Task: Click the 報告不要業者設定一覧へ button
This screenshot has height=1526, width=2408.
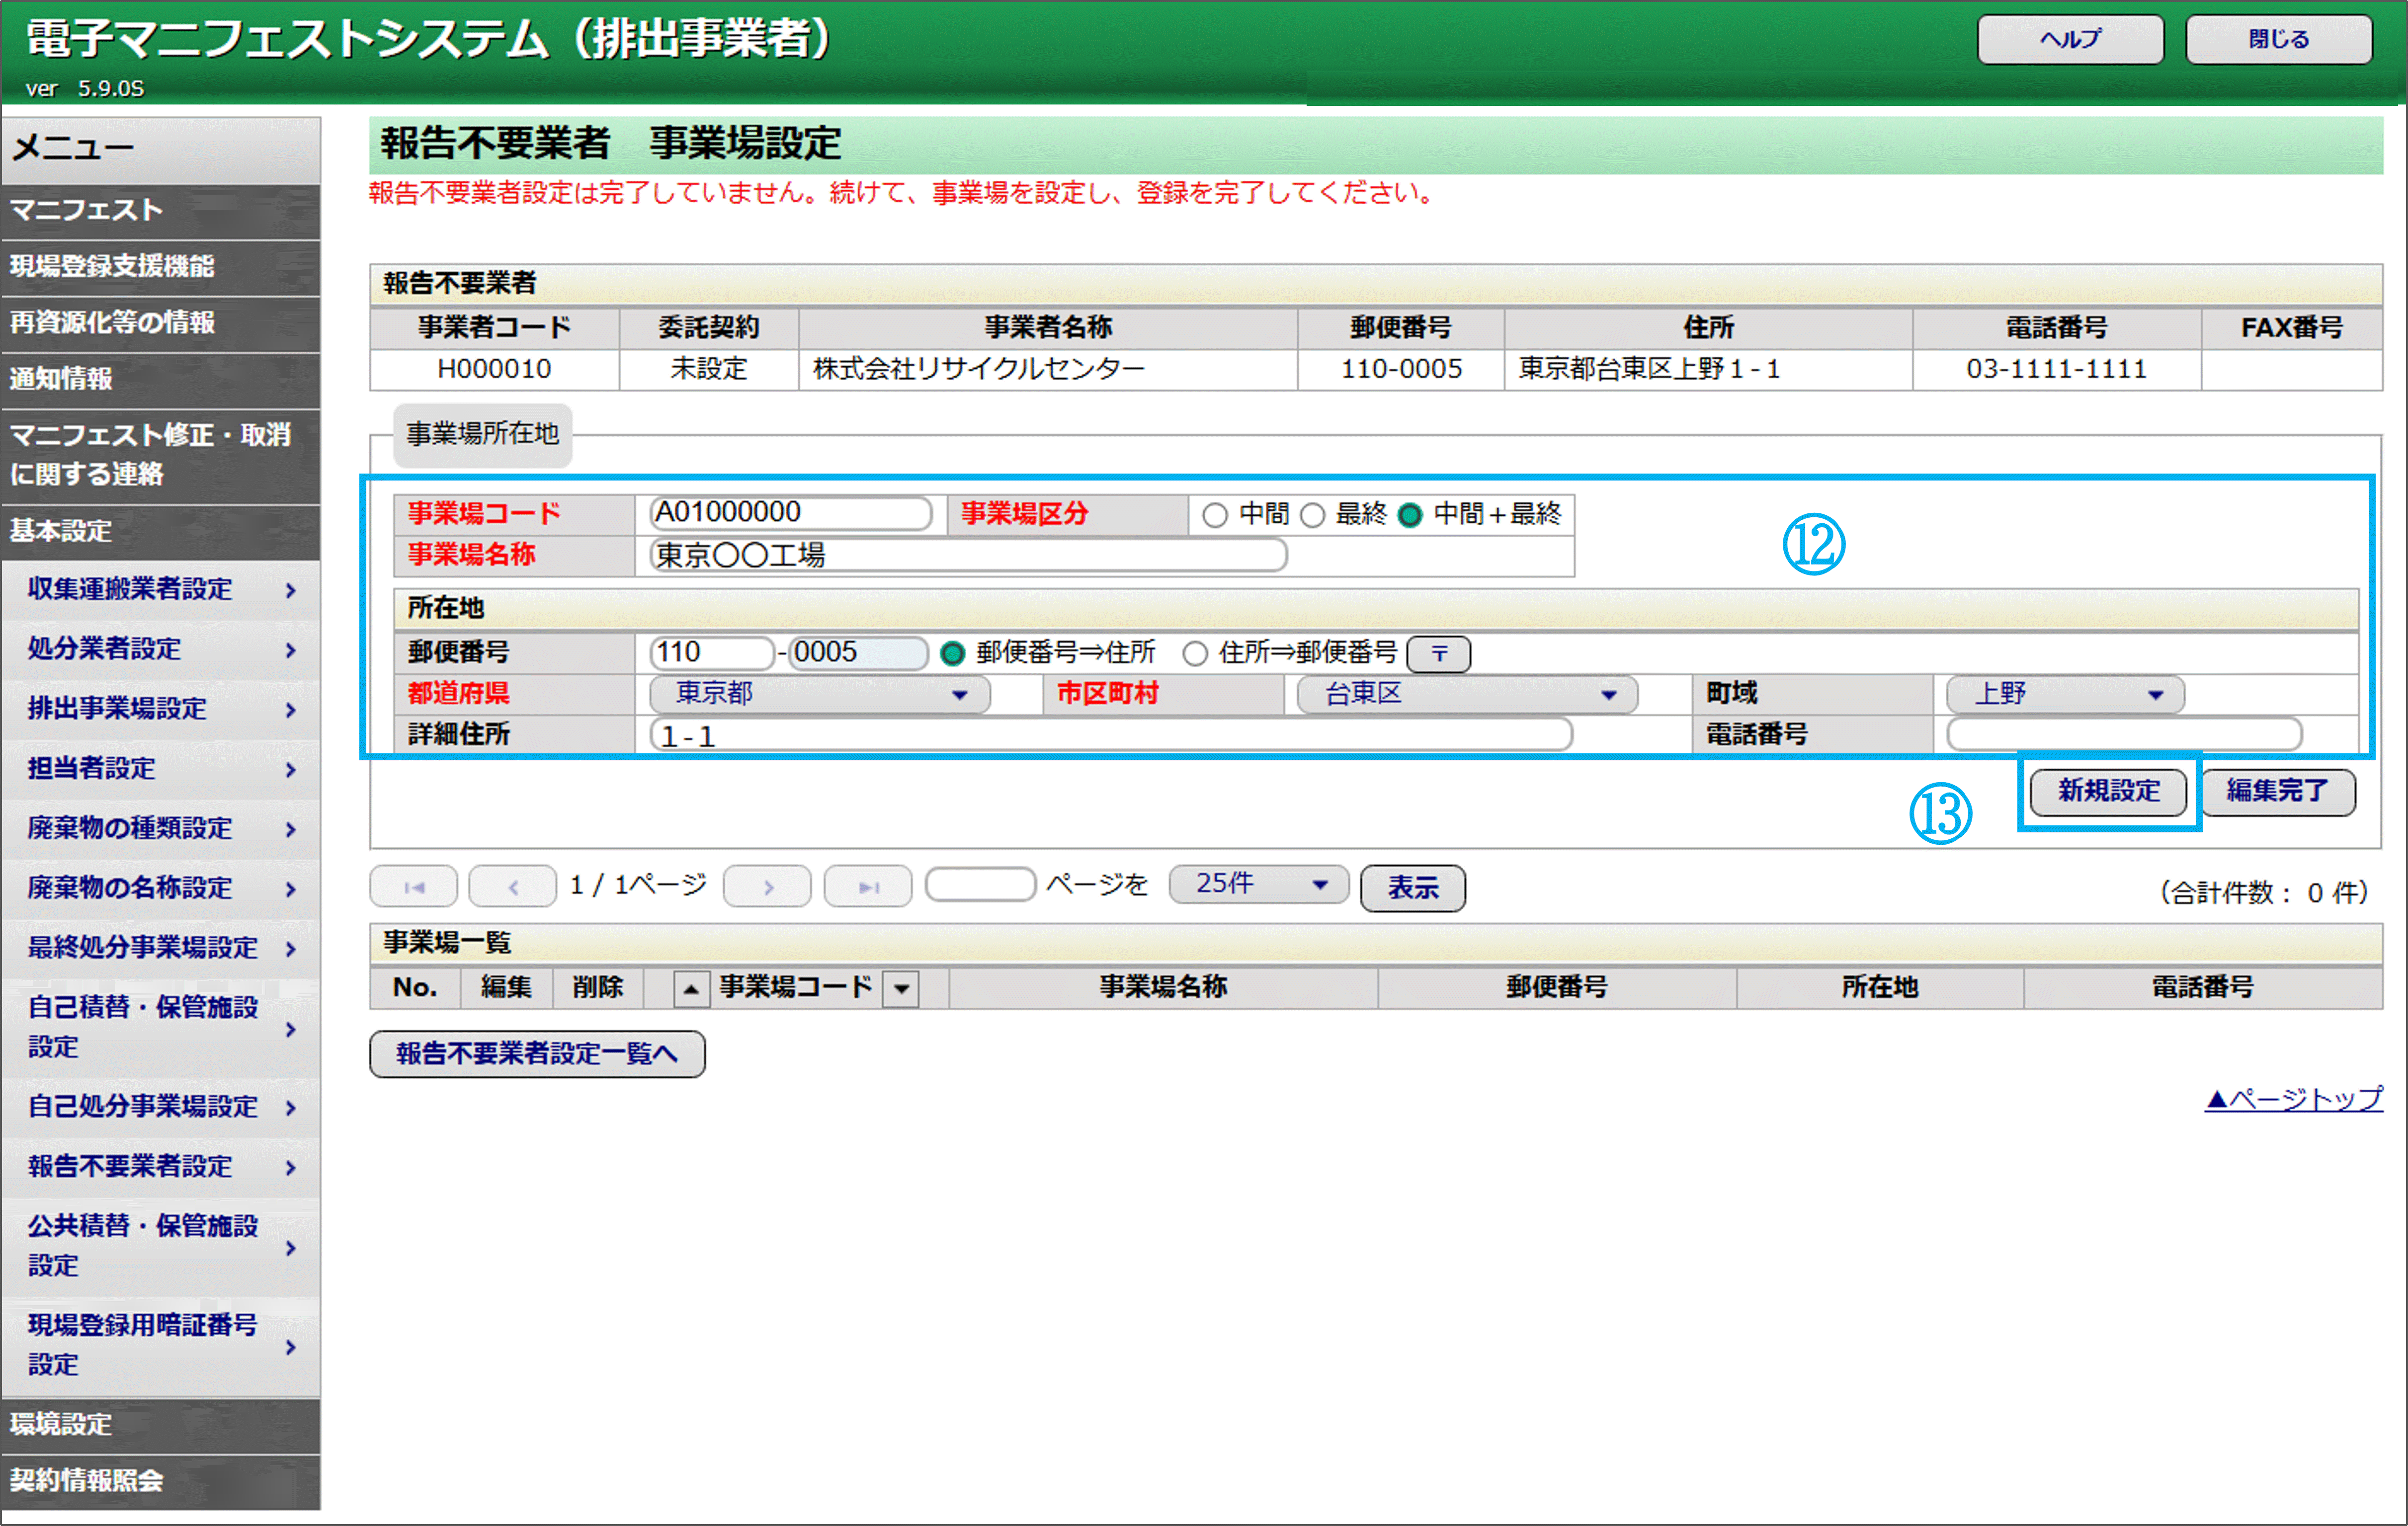Action: (x=537, y=1054)
